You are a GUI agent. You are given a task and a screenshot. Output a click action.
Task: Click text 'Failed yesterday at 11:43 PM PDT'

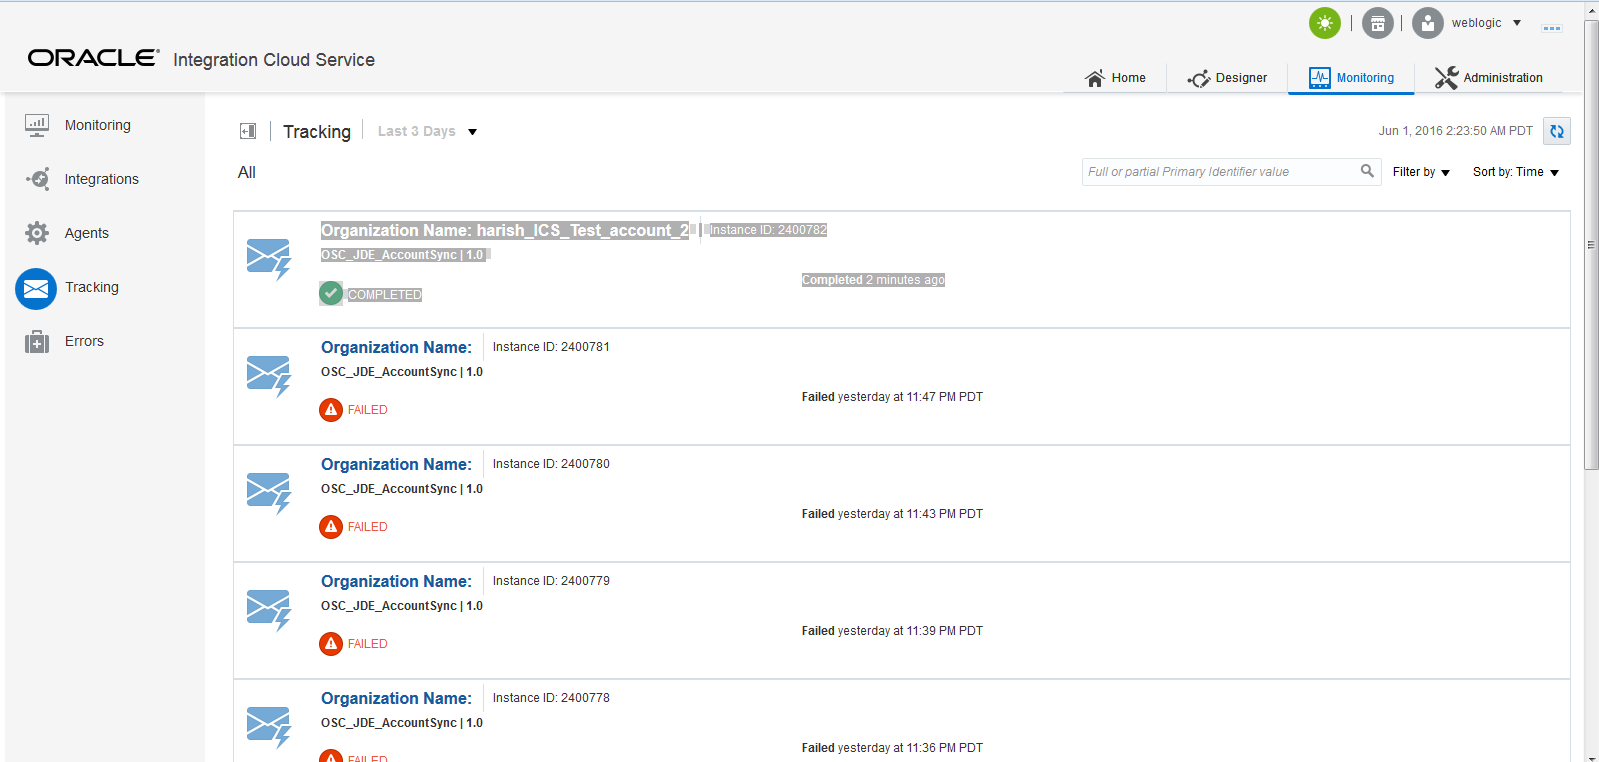click(892, 514)
